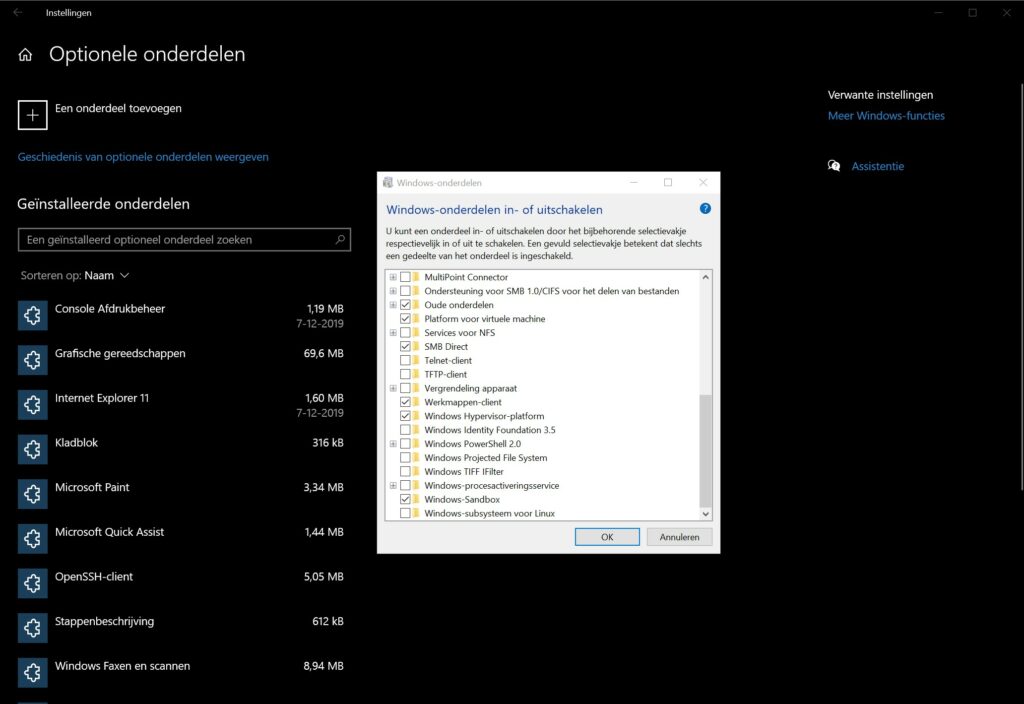Click the Assistentie chat icon
Screen dimensions: 1024x704
pyautogui.click(x=834, y=166)
